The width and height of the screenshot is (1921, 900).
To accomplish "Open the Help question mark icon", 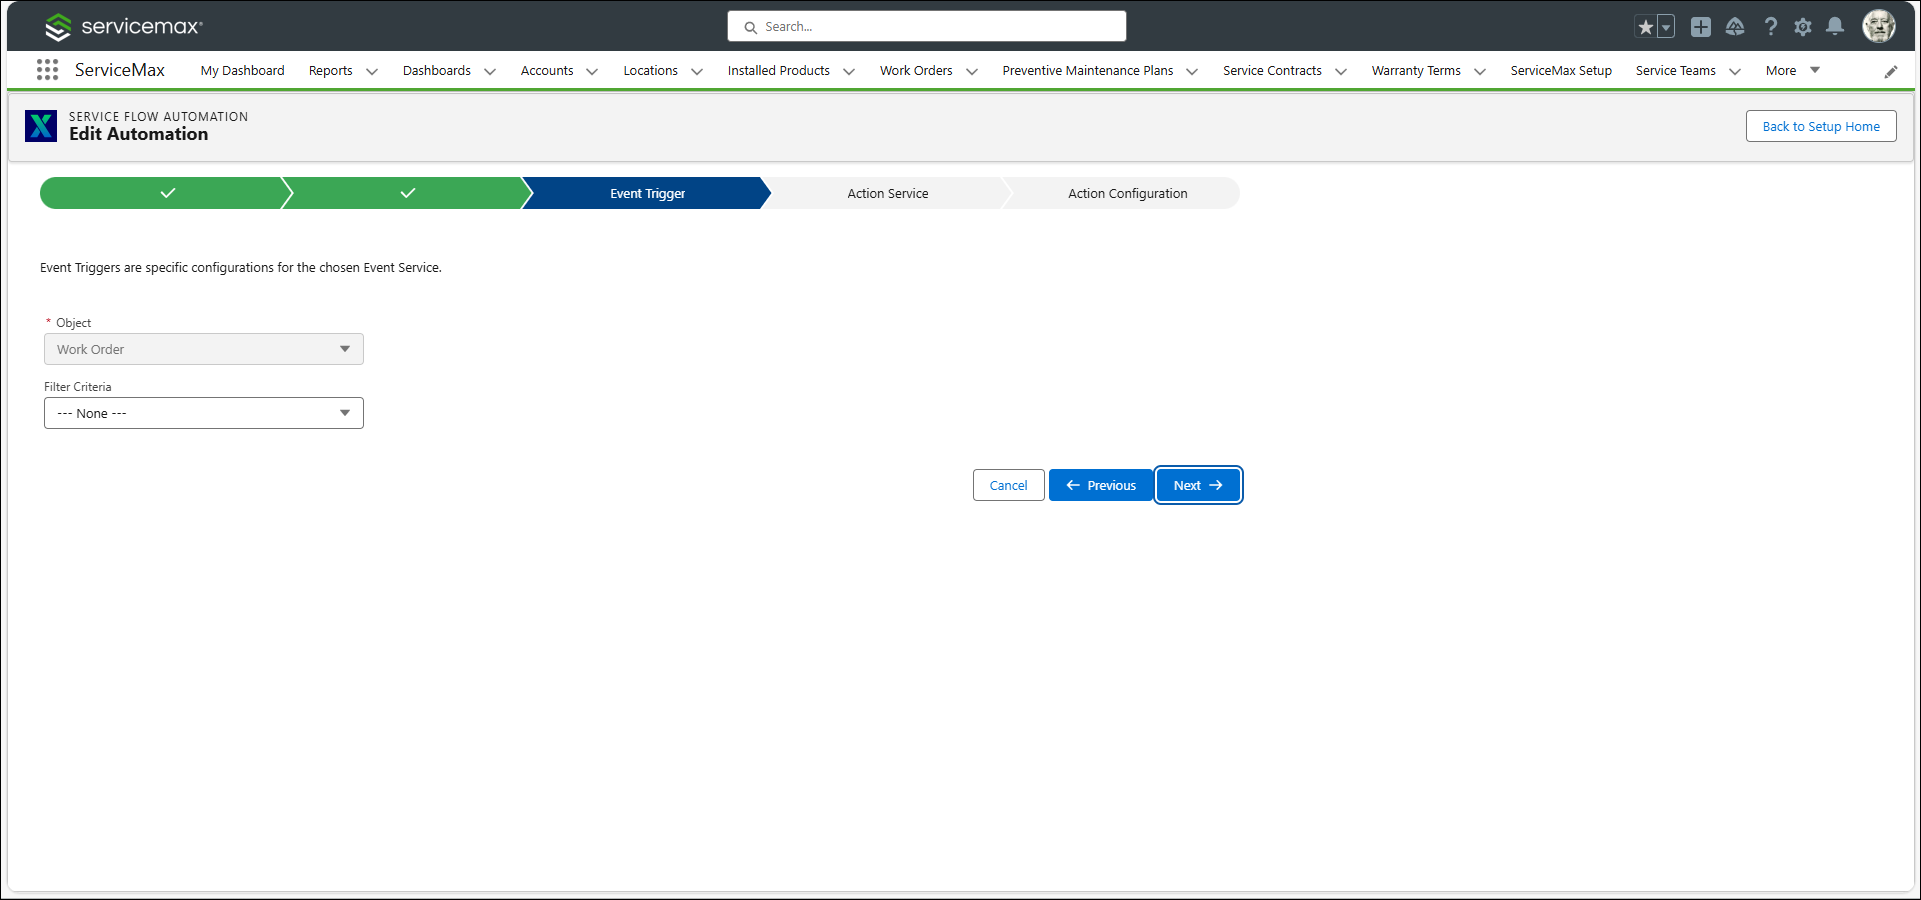I will (1771, 27).
